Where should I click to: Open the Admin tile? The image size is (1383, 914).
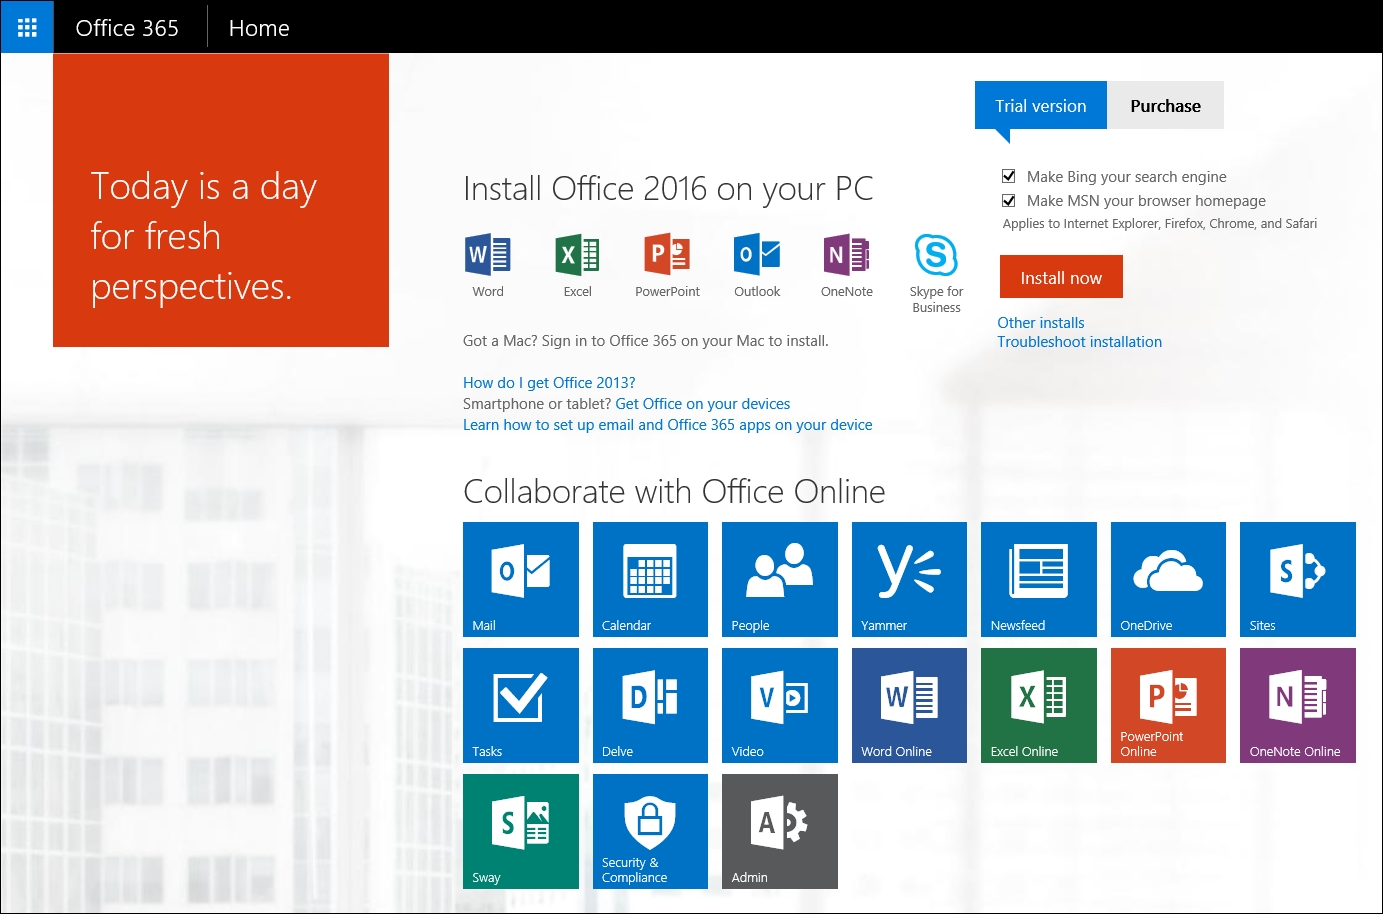click(x=780, y=831)
